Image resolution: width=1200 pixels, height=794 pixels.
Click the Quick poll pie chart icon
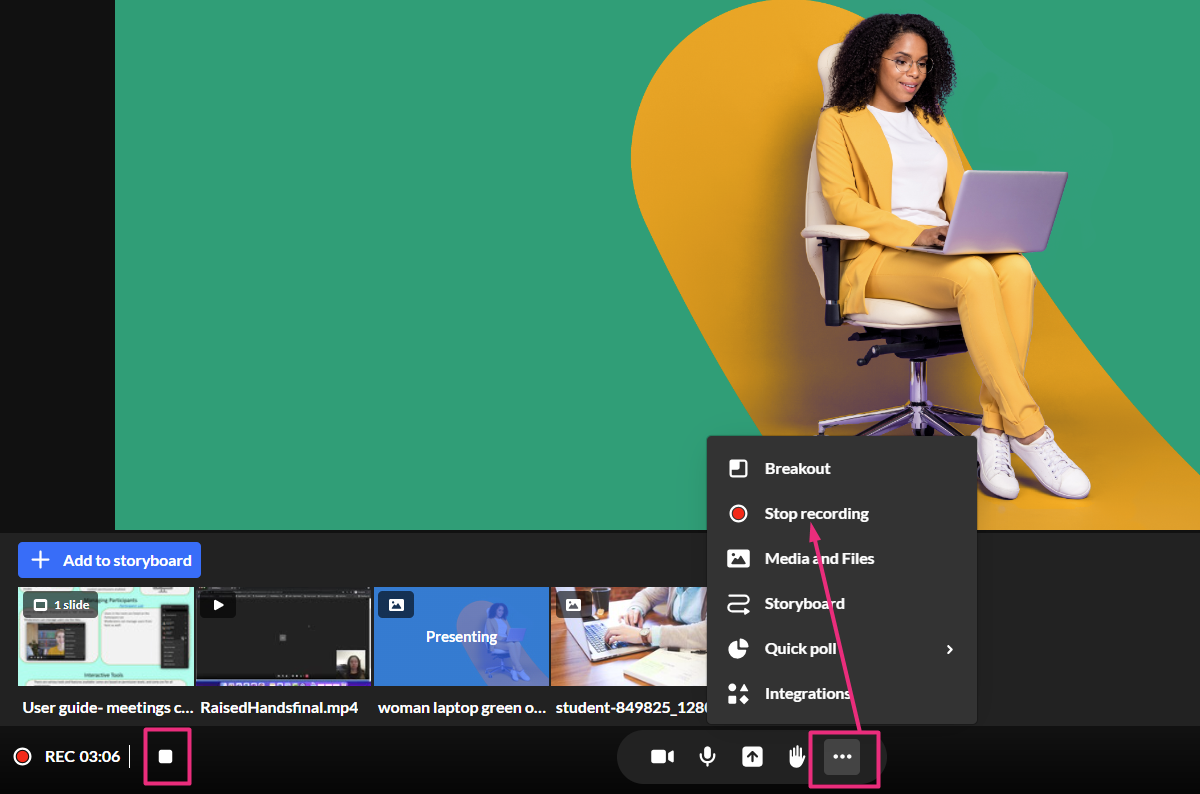point(738,649)
